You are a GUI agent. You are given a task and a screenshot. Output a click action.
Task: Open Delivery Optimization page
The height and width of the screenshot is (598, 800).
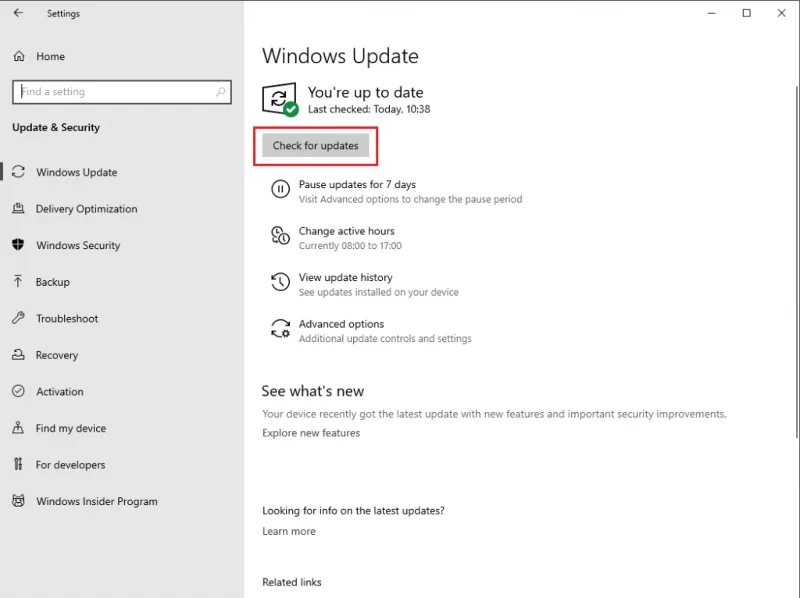click(x=86, y=209)
